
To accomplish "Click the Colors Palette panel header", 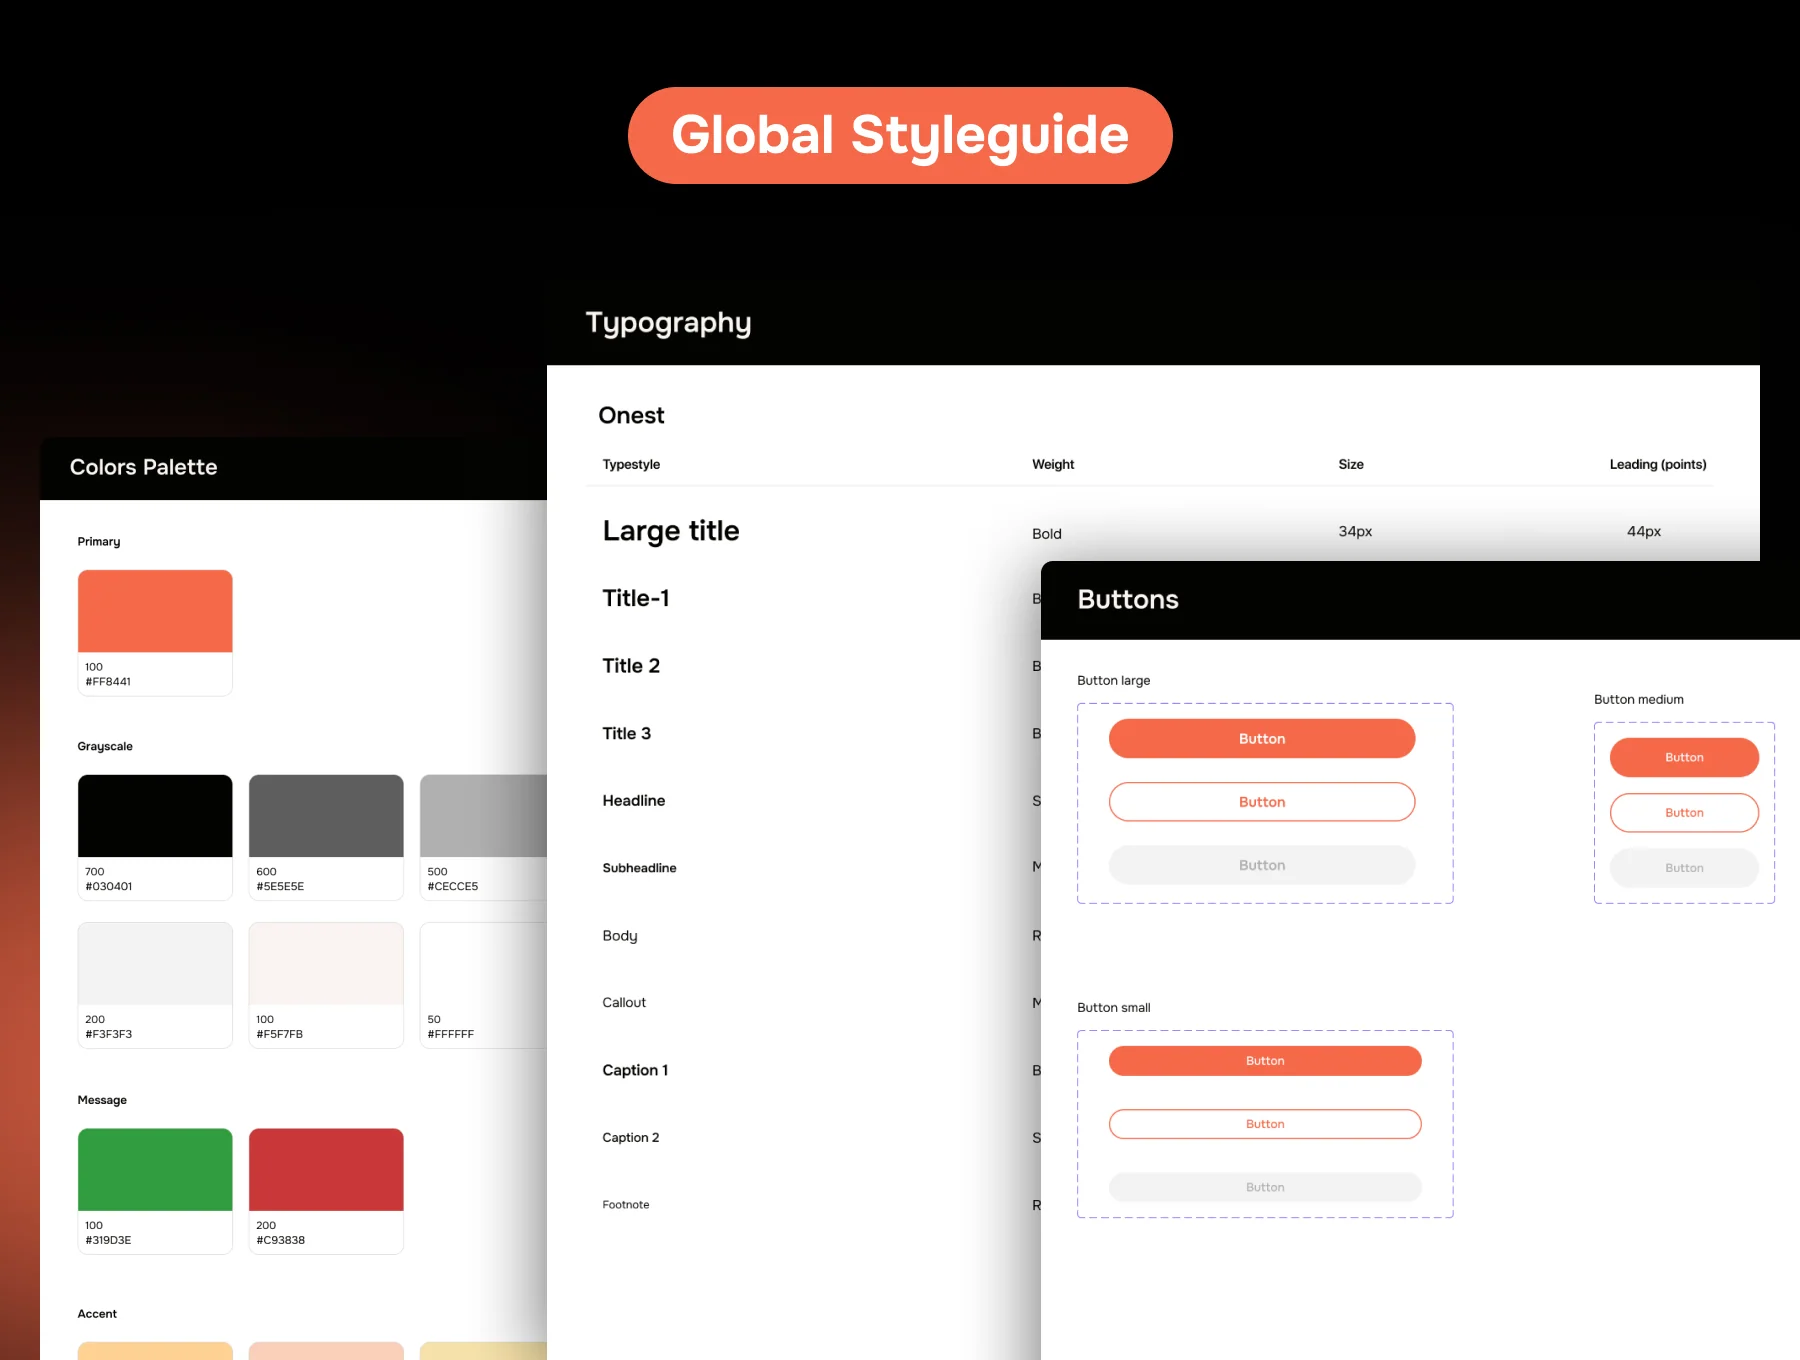I will coord(293,468).
